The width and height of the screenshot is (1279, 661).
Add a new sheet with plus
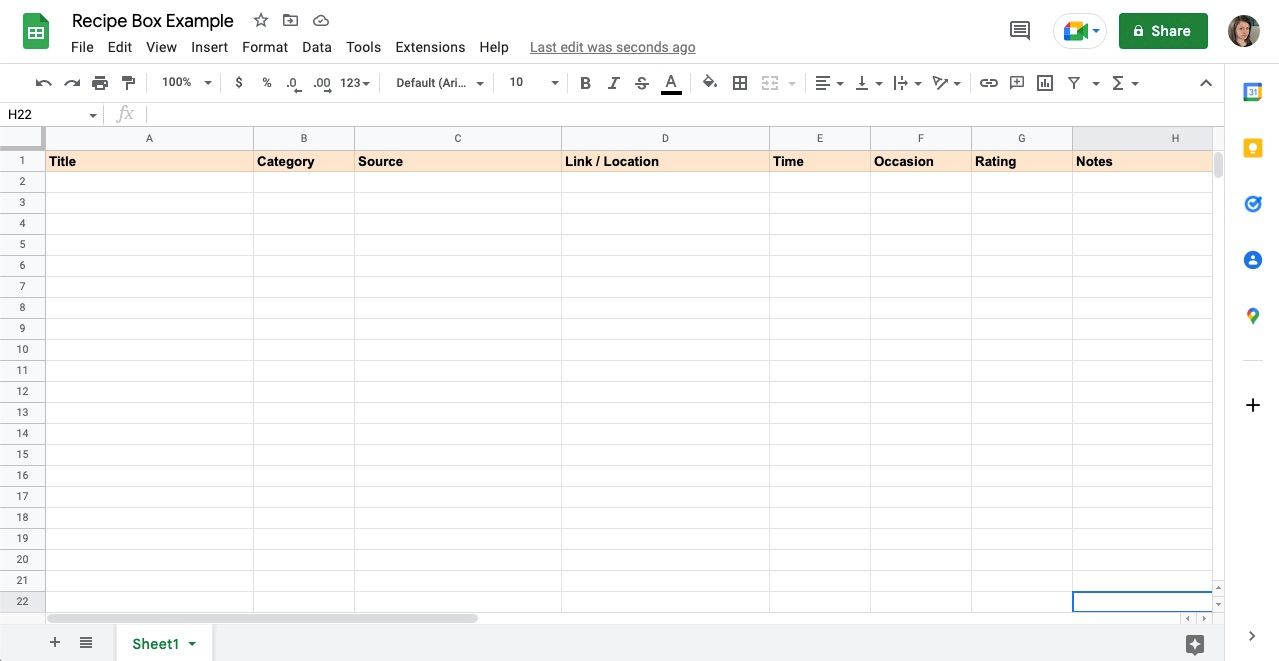[x=55, y=643]
